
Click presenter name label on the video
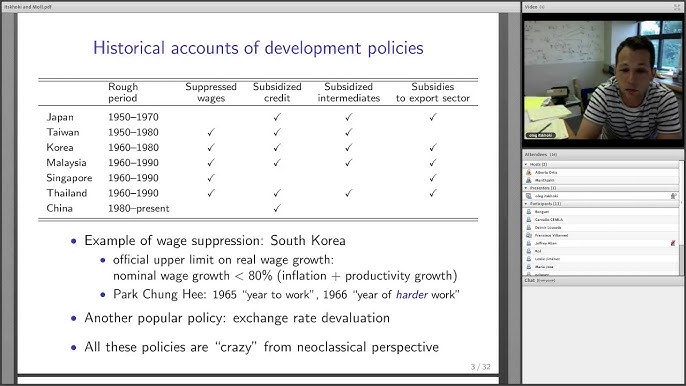(x=541, y=136)
